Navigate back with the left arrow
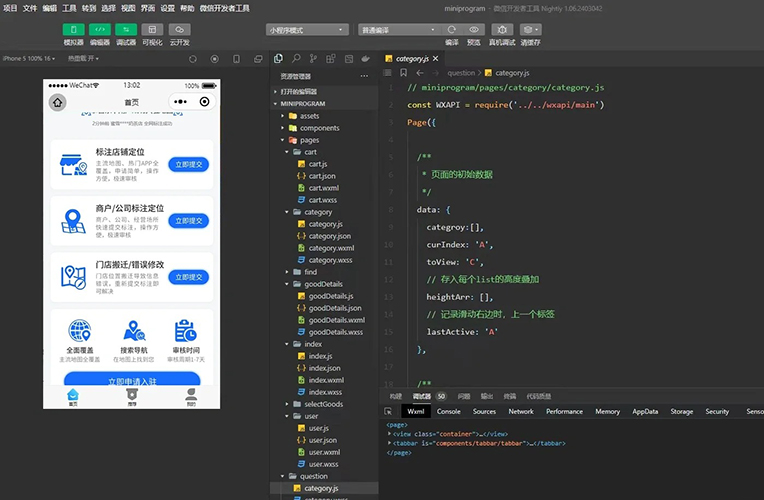This screenshot has height=500, width=764. (420, 73)
